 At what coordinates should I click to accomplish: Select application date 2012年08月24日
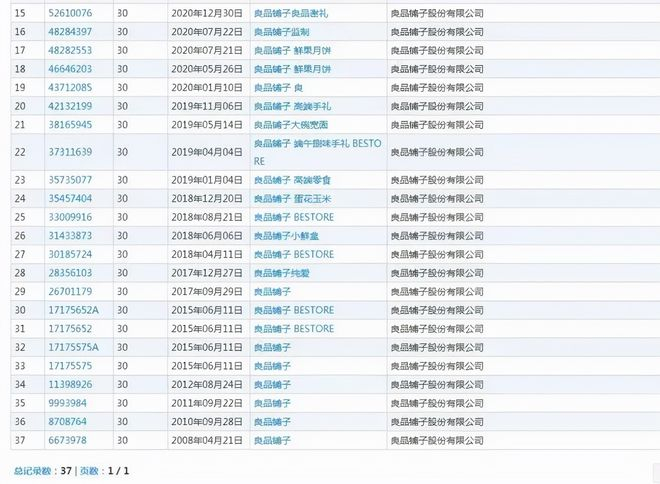point(207,384)
